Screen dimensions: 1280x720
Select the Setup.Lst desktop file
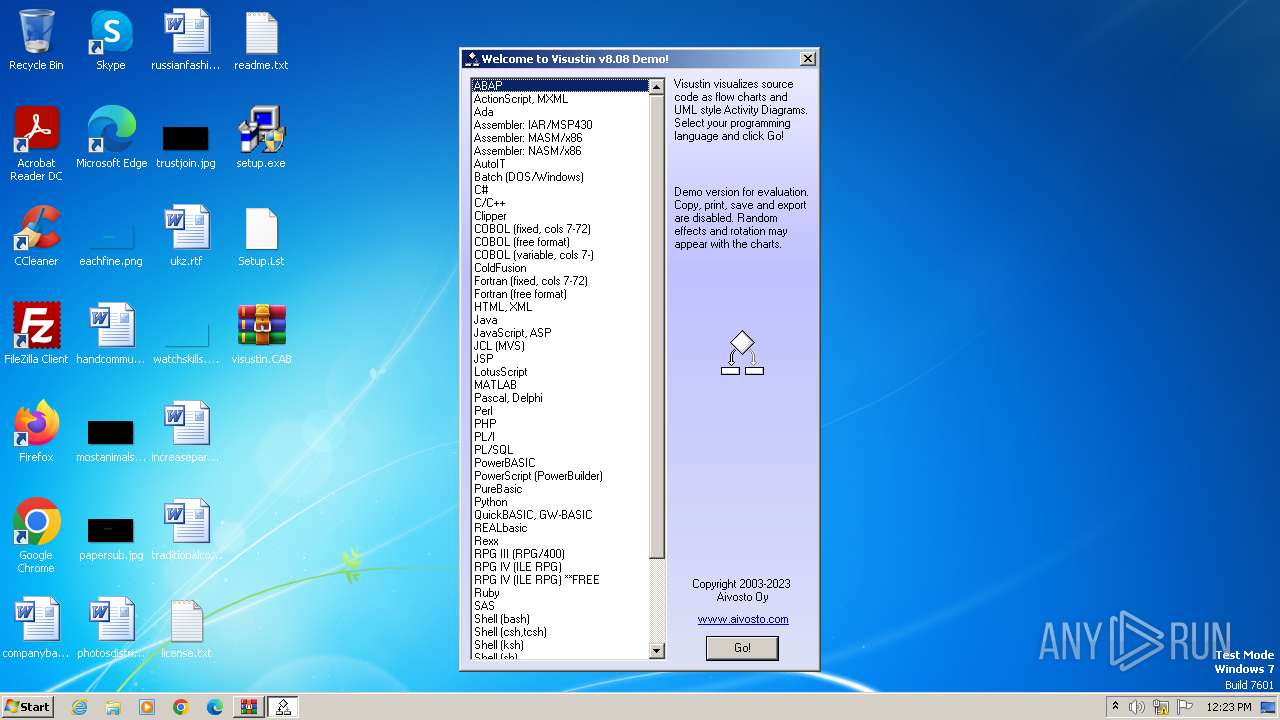click(x=261, y=236)
